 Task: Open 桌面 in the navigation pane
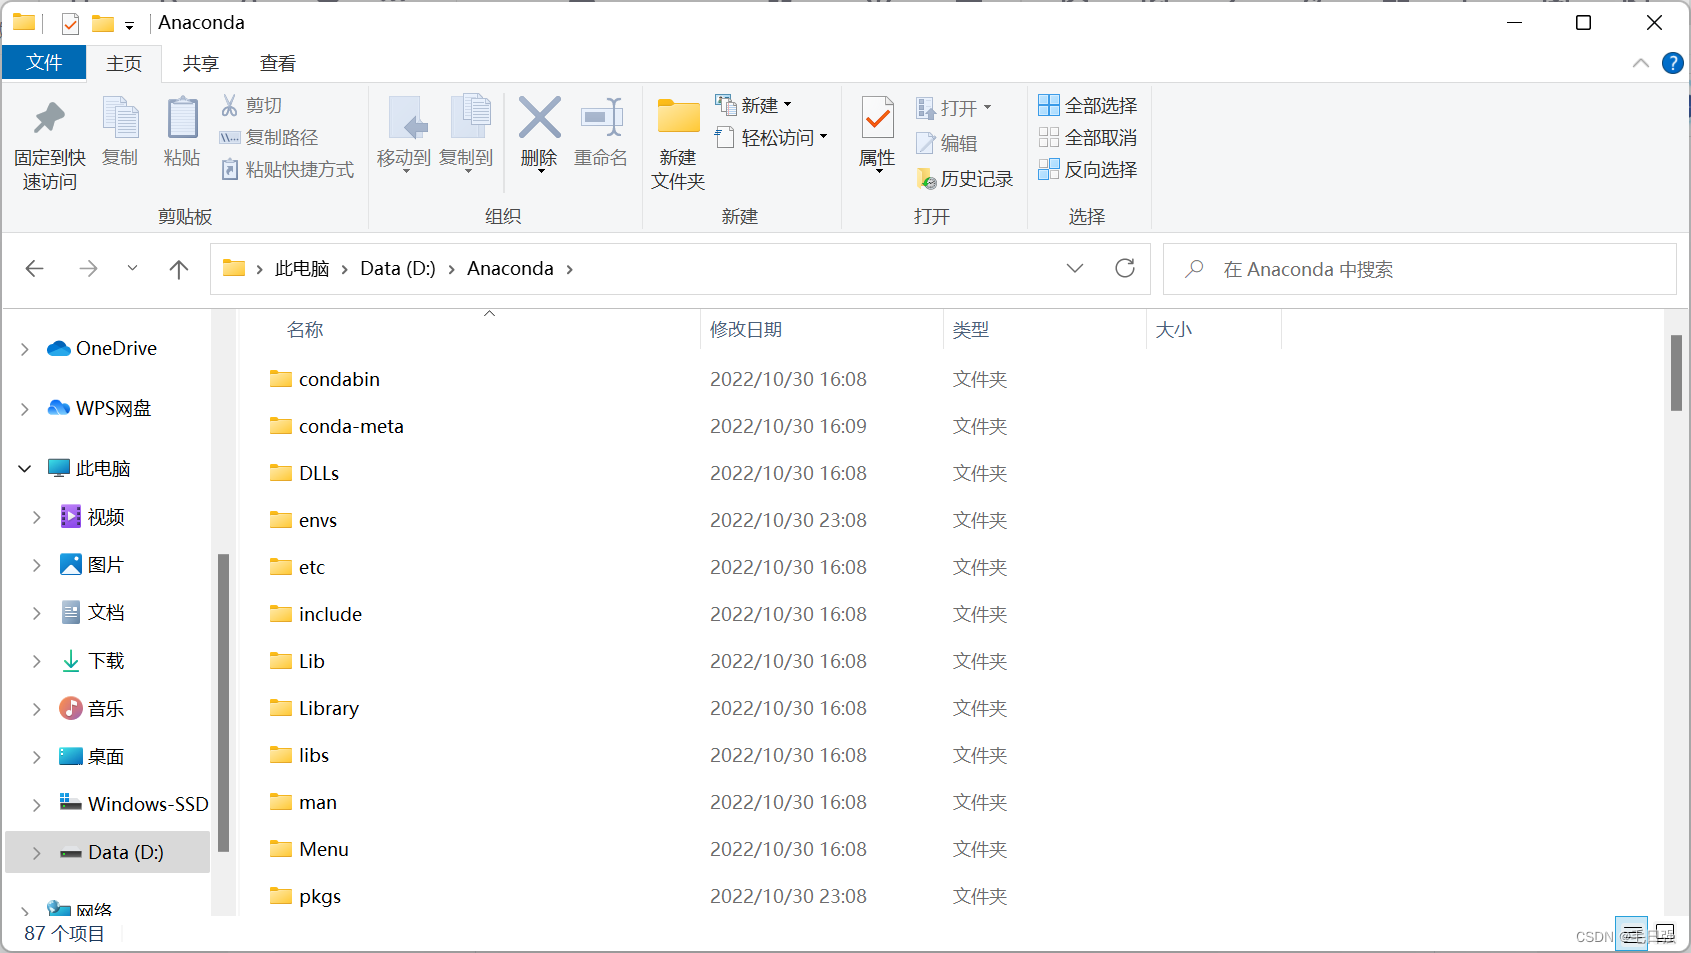click(105, 757)
